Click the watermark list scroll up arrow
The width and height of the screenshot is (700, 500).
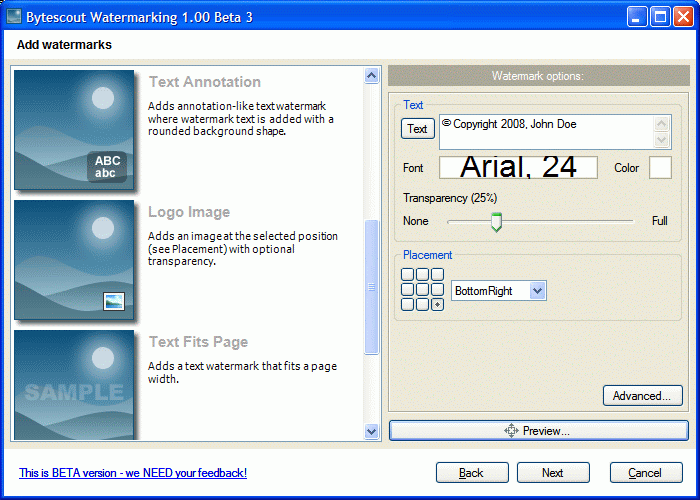click(371, 75)
